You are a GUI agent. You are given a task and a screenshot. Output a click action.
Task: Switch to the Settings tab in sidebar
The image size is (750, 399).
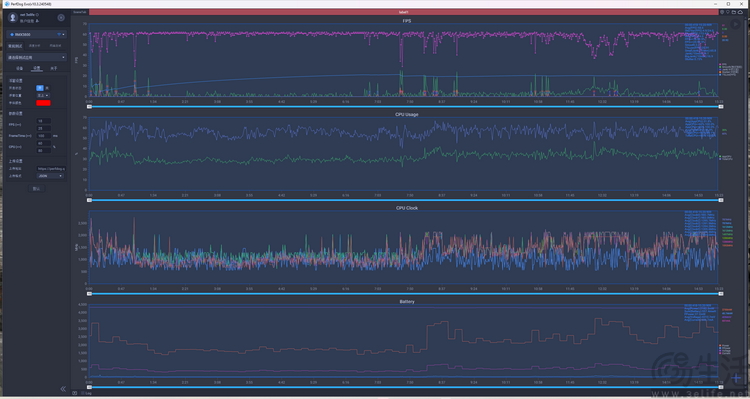click(x=36, y=68)
